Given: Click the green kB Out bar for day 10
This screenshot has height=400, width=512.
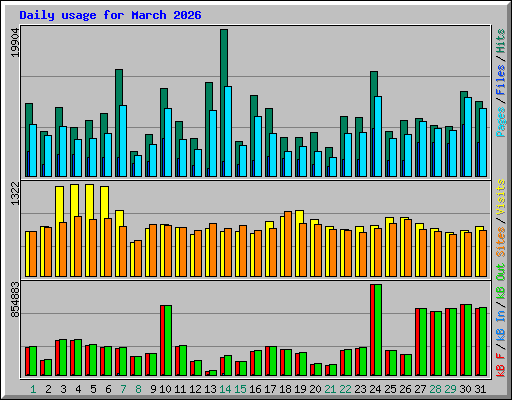Looking at the screenshot, I should (x=168, y=341).
